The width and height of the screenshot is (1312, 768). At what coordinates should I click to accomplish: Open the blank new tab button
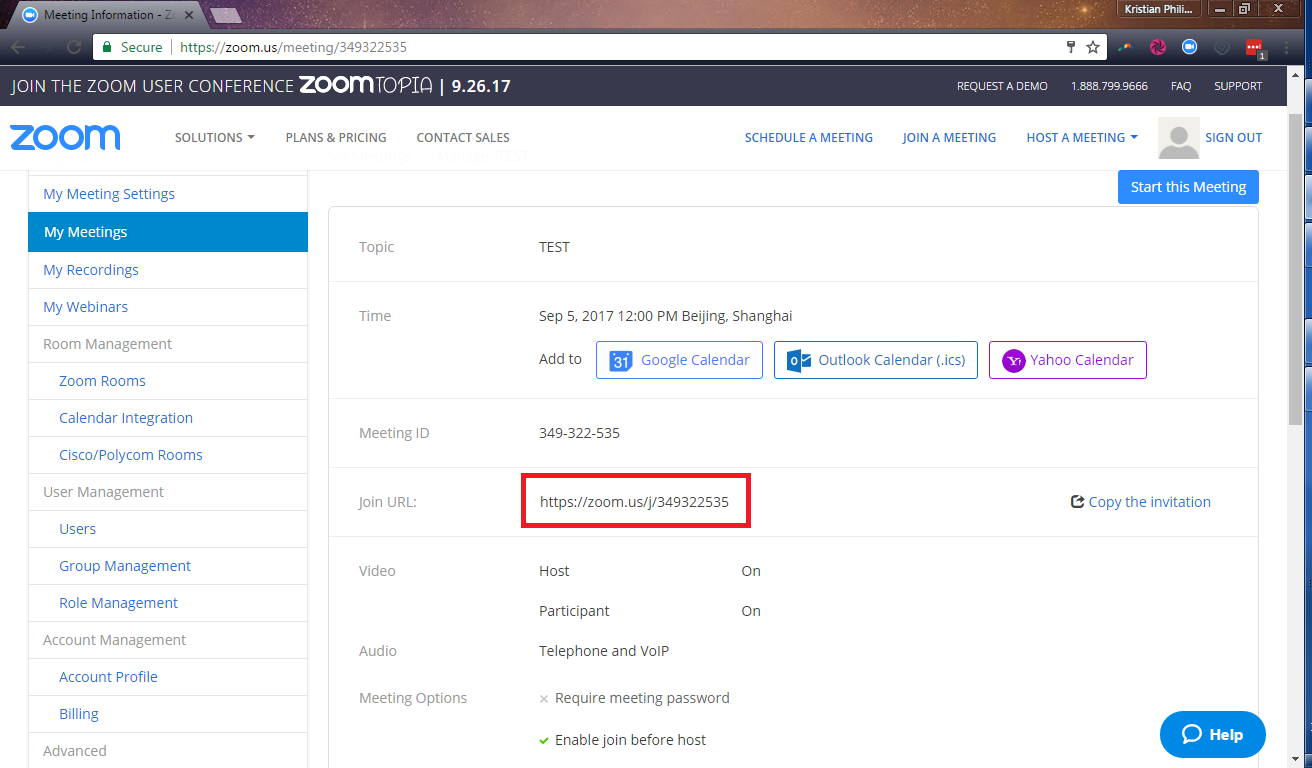point(226,15)
